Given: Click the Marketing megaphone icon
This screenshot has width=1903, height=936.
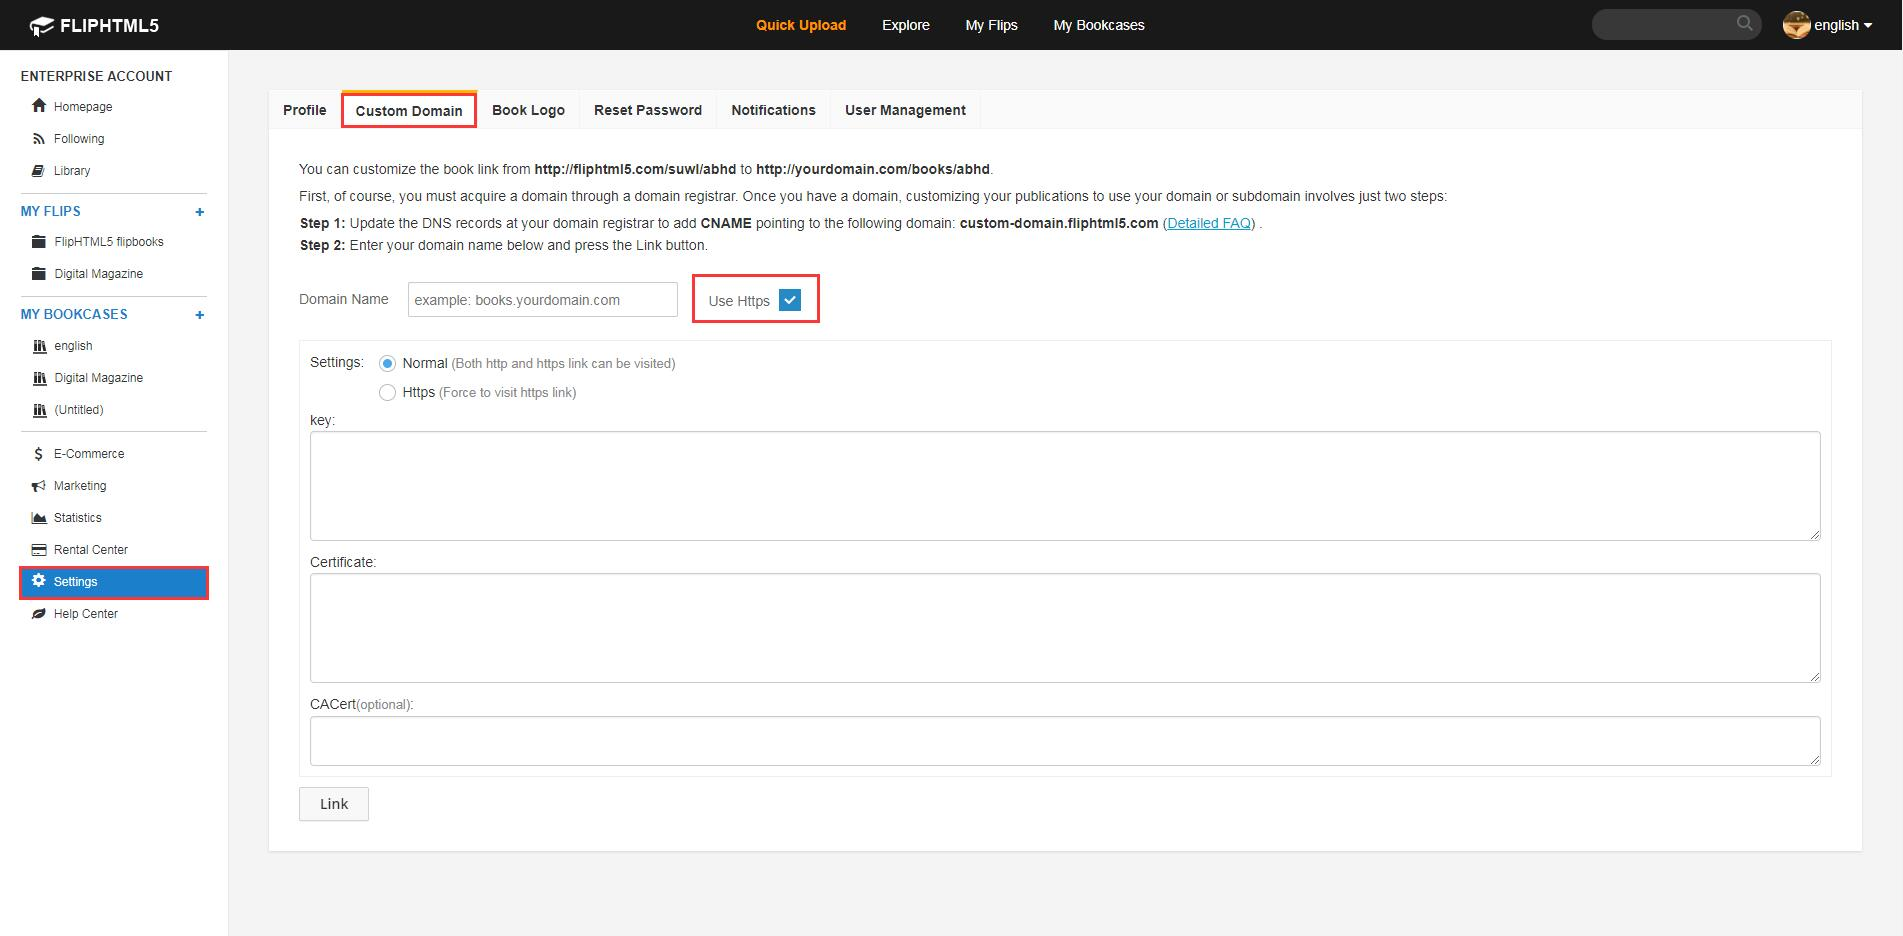Looking at the screenshot, I should (x=39, y=486).
